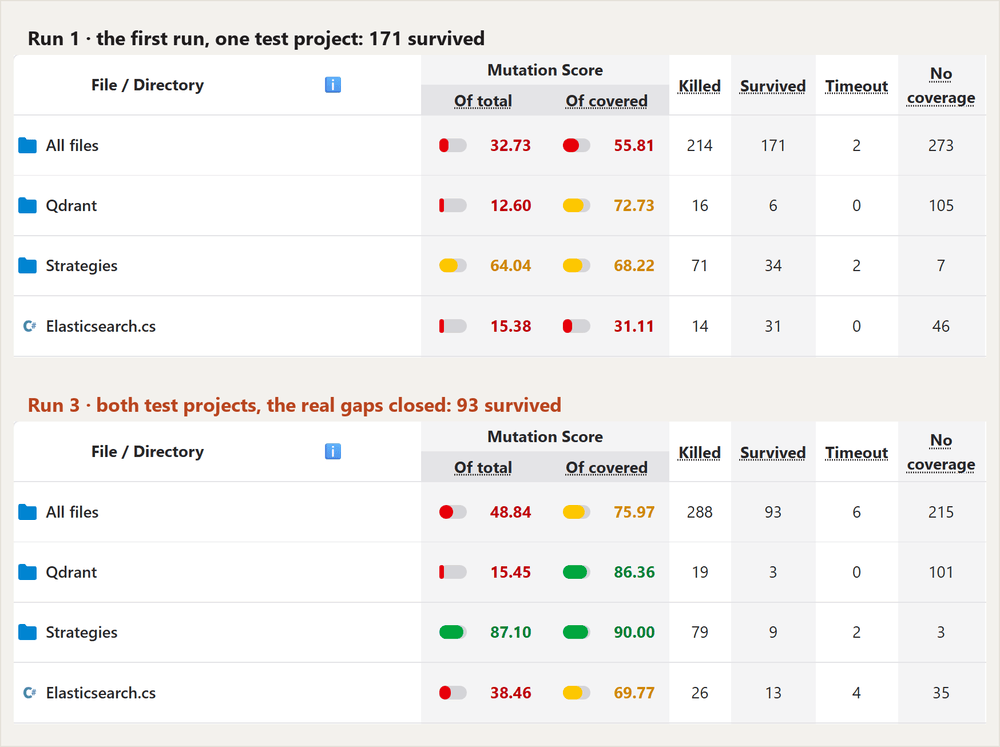The image size is (1000, 747).
Task: Click the File / Directory header in Run 1 table
Action: click(x=147, y=85)
